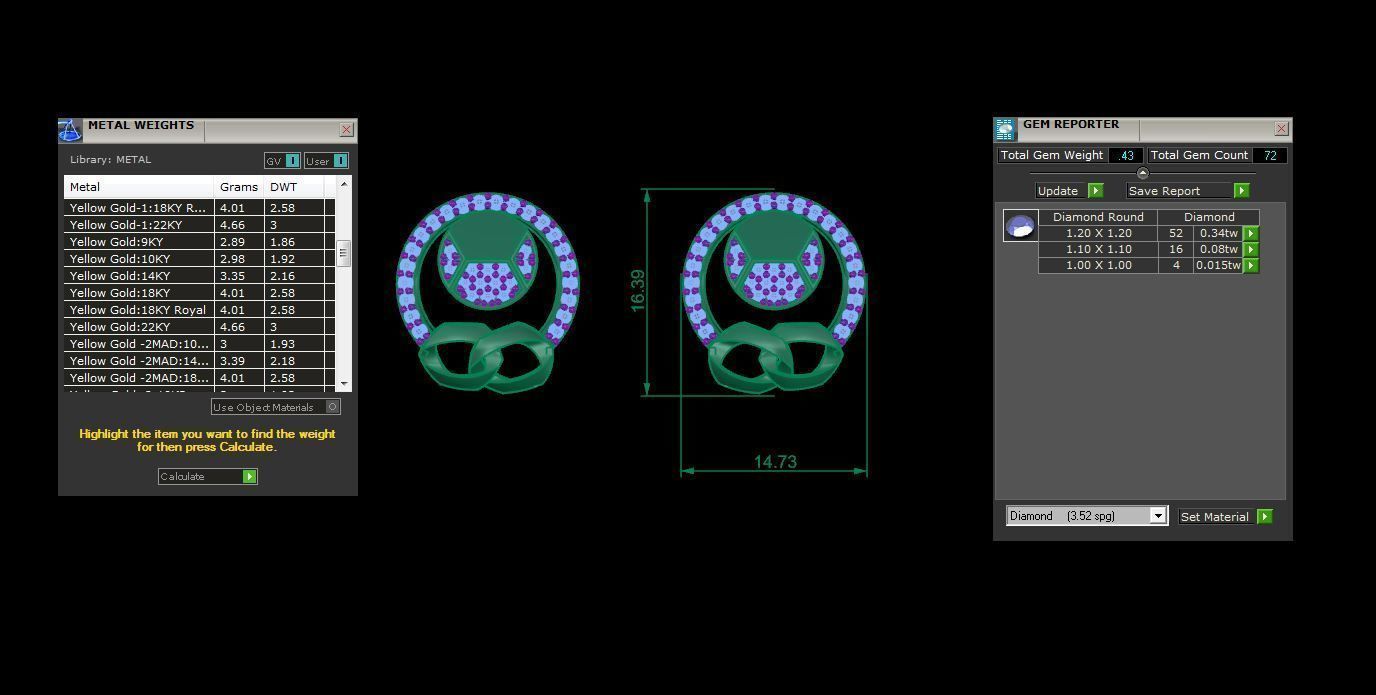This screenshot has height=695, width=1376.
Task: Click the 1.20 X 1.20 gem size cell
Action: click(x=1098, y=233)
